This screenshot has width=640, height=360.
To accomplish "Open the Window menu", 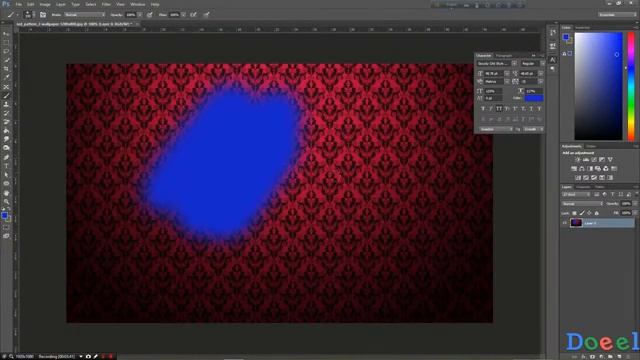I will point(138,4).
